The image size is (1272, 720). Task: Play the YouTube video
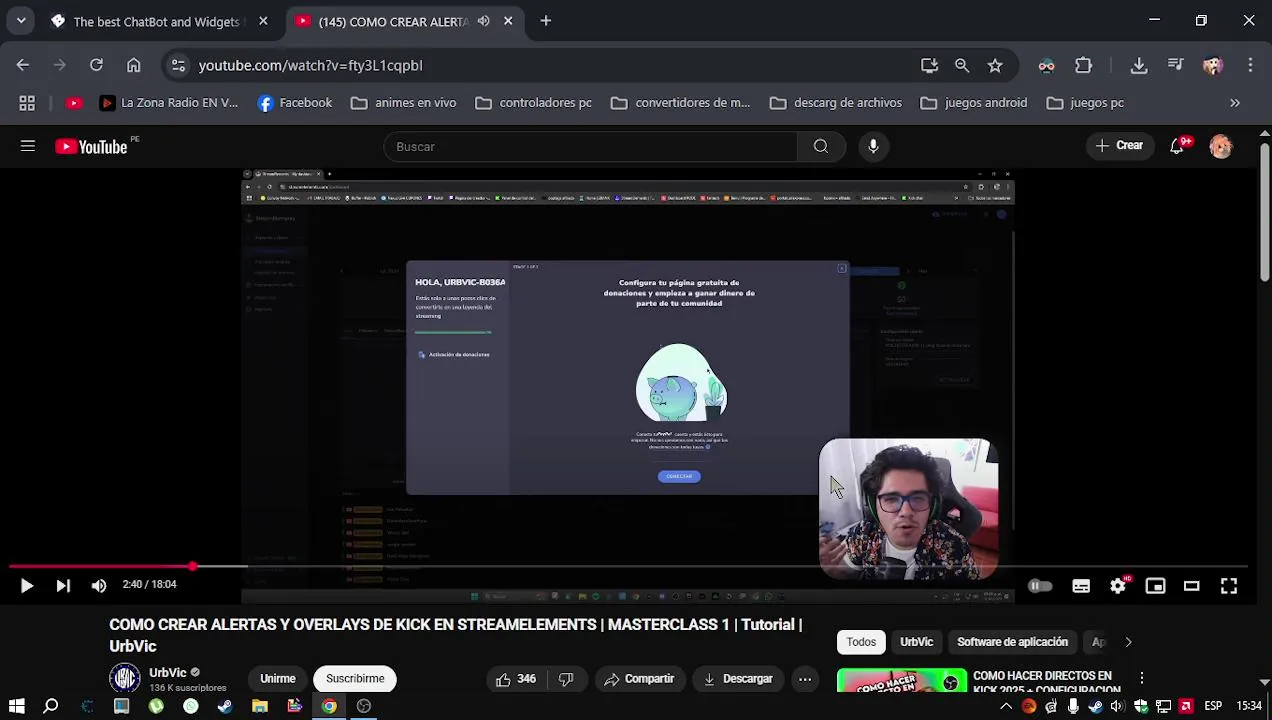[26, 586]
